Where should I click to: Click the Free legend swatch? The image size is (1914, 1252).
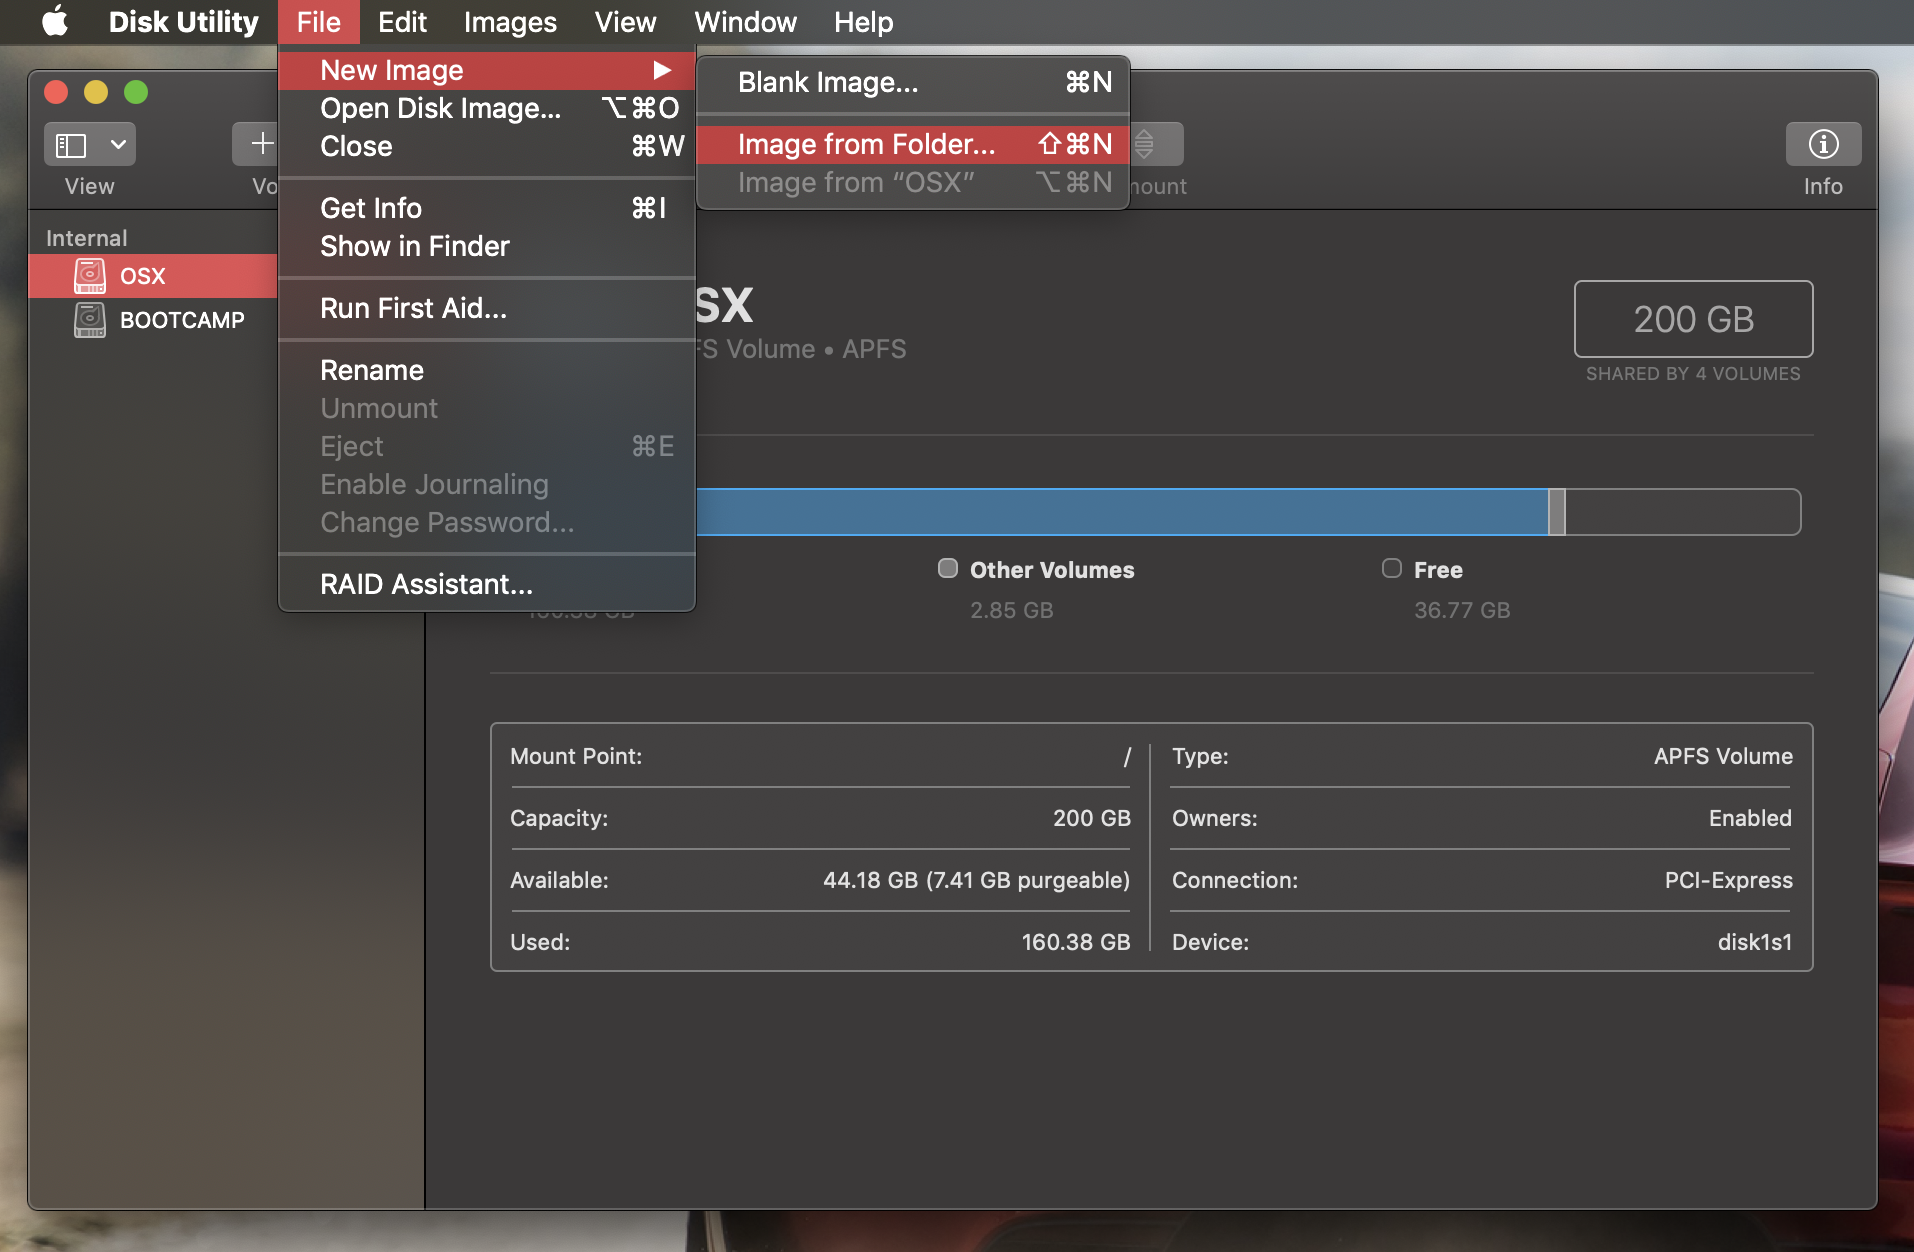tap(1391, 569)
